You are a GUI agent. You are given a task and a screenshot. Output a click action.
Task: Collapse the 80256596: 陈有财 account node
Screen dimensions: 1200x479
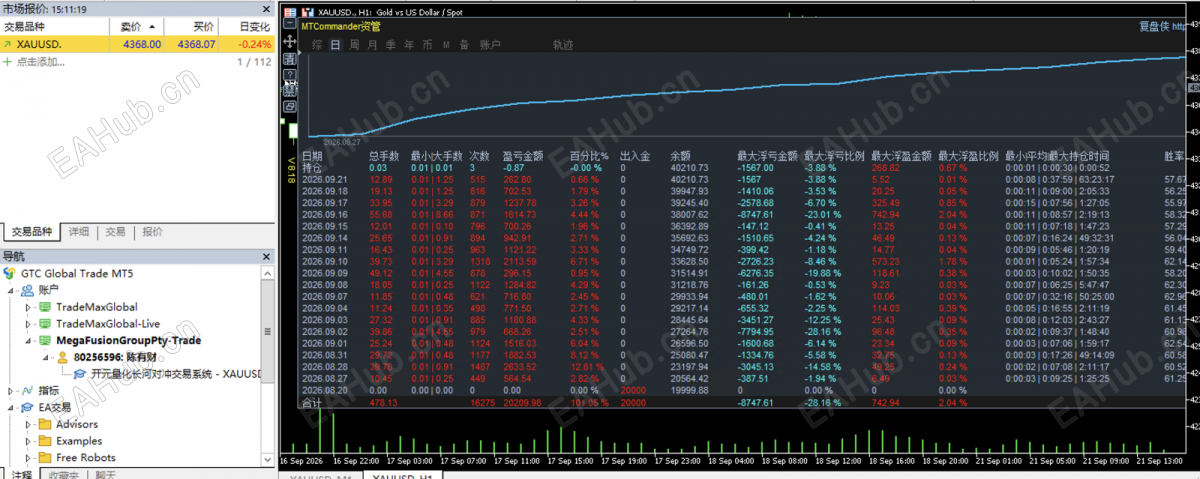coord(47,358)
